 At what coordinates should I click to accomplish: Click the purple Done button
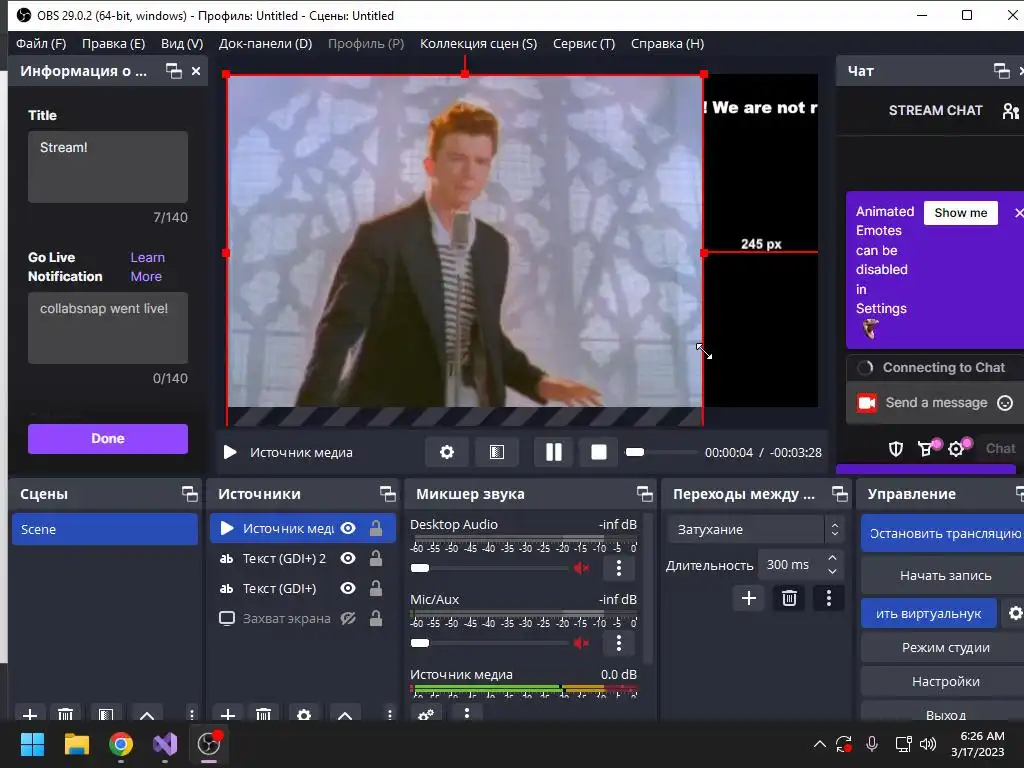tap(108, 439)
